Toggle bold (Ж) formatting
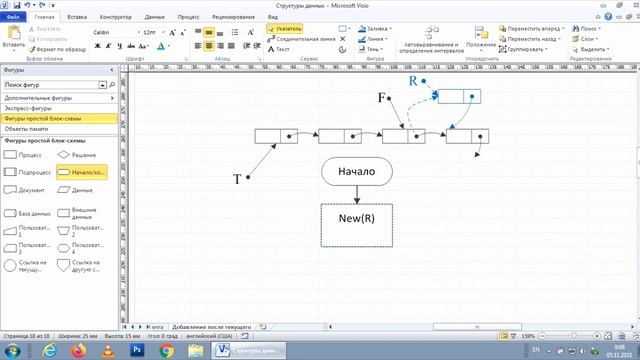Image resolution: width=640 pixels, height=360 pixels. click(98, 46)
